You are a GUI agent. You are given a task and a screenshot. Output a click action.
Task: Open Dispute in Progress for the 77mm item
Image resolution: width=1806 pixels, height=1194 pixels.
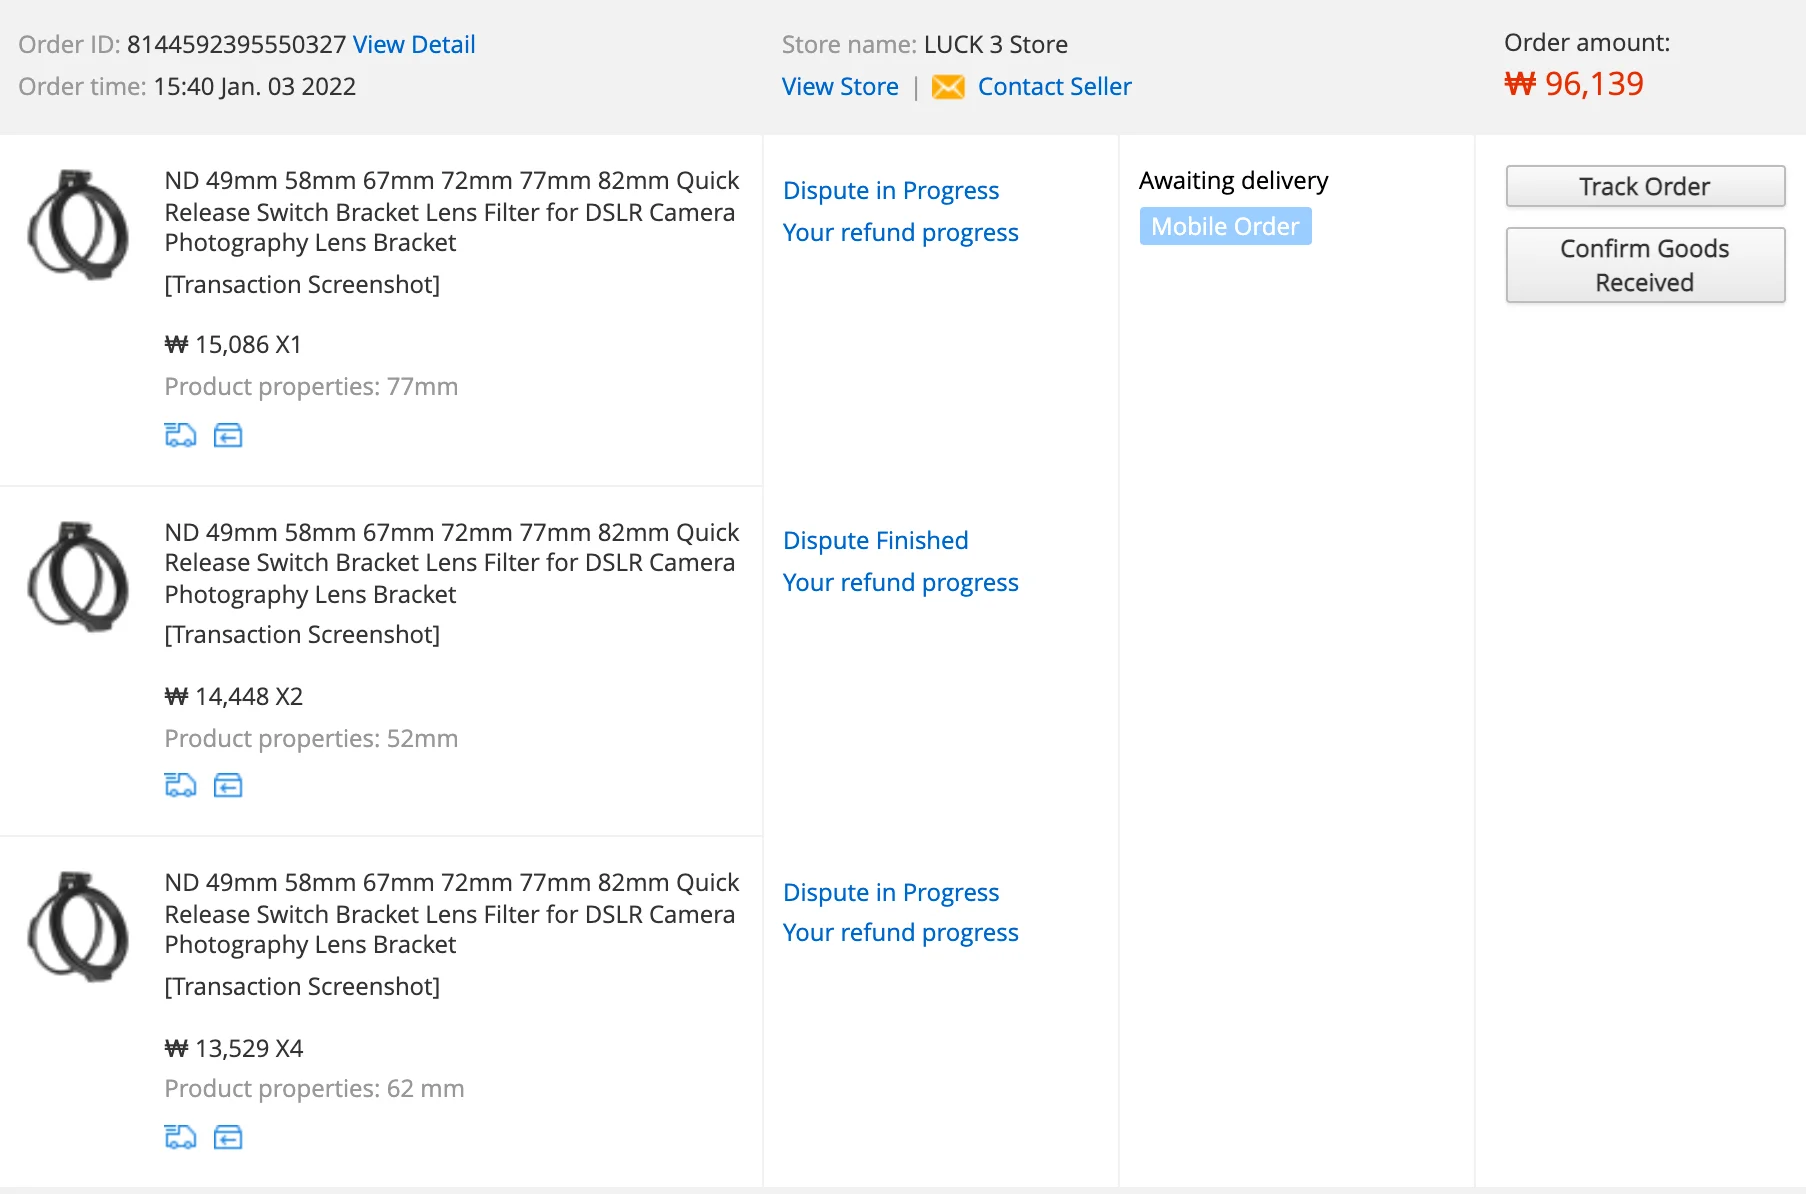pos(891,190)
